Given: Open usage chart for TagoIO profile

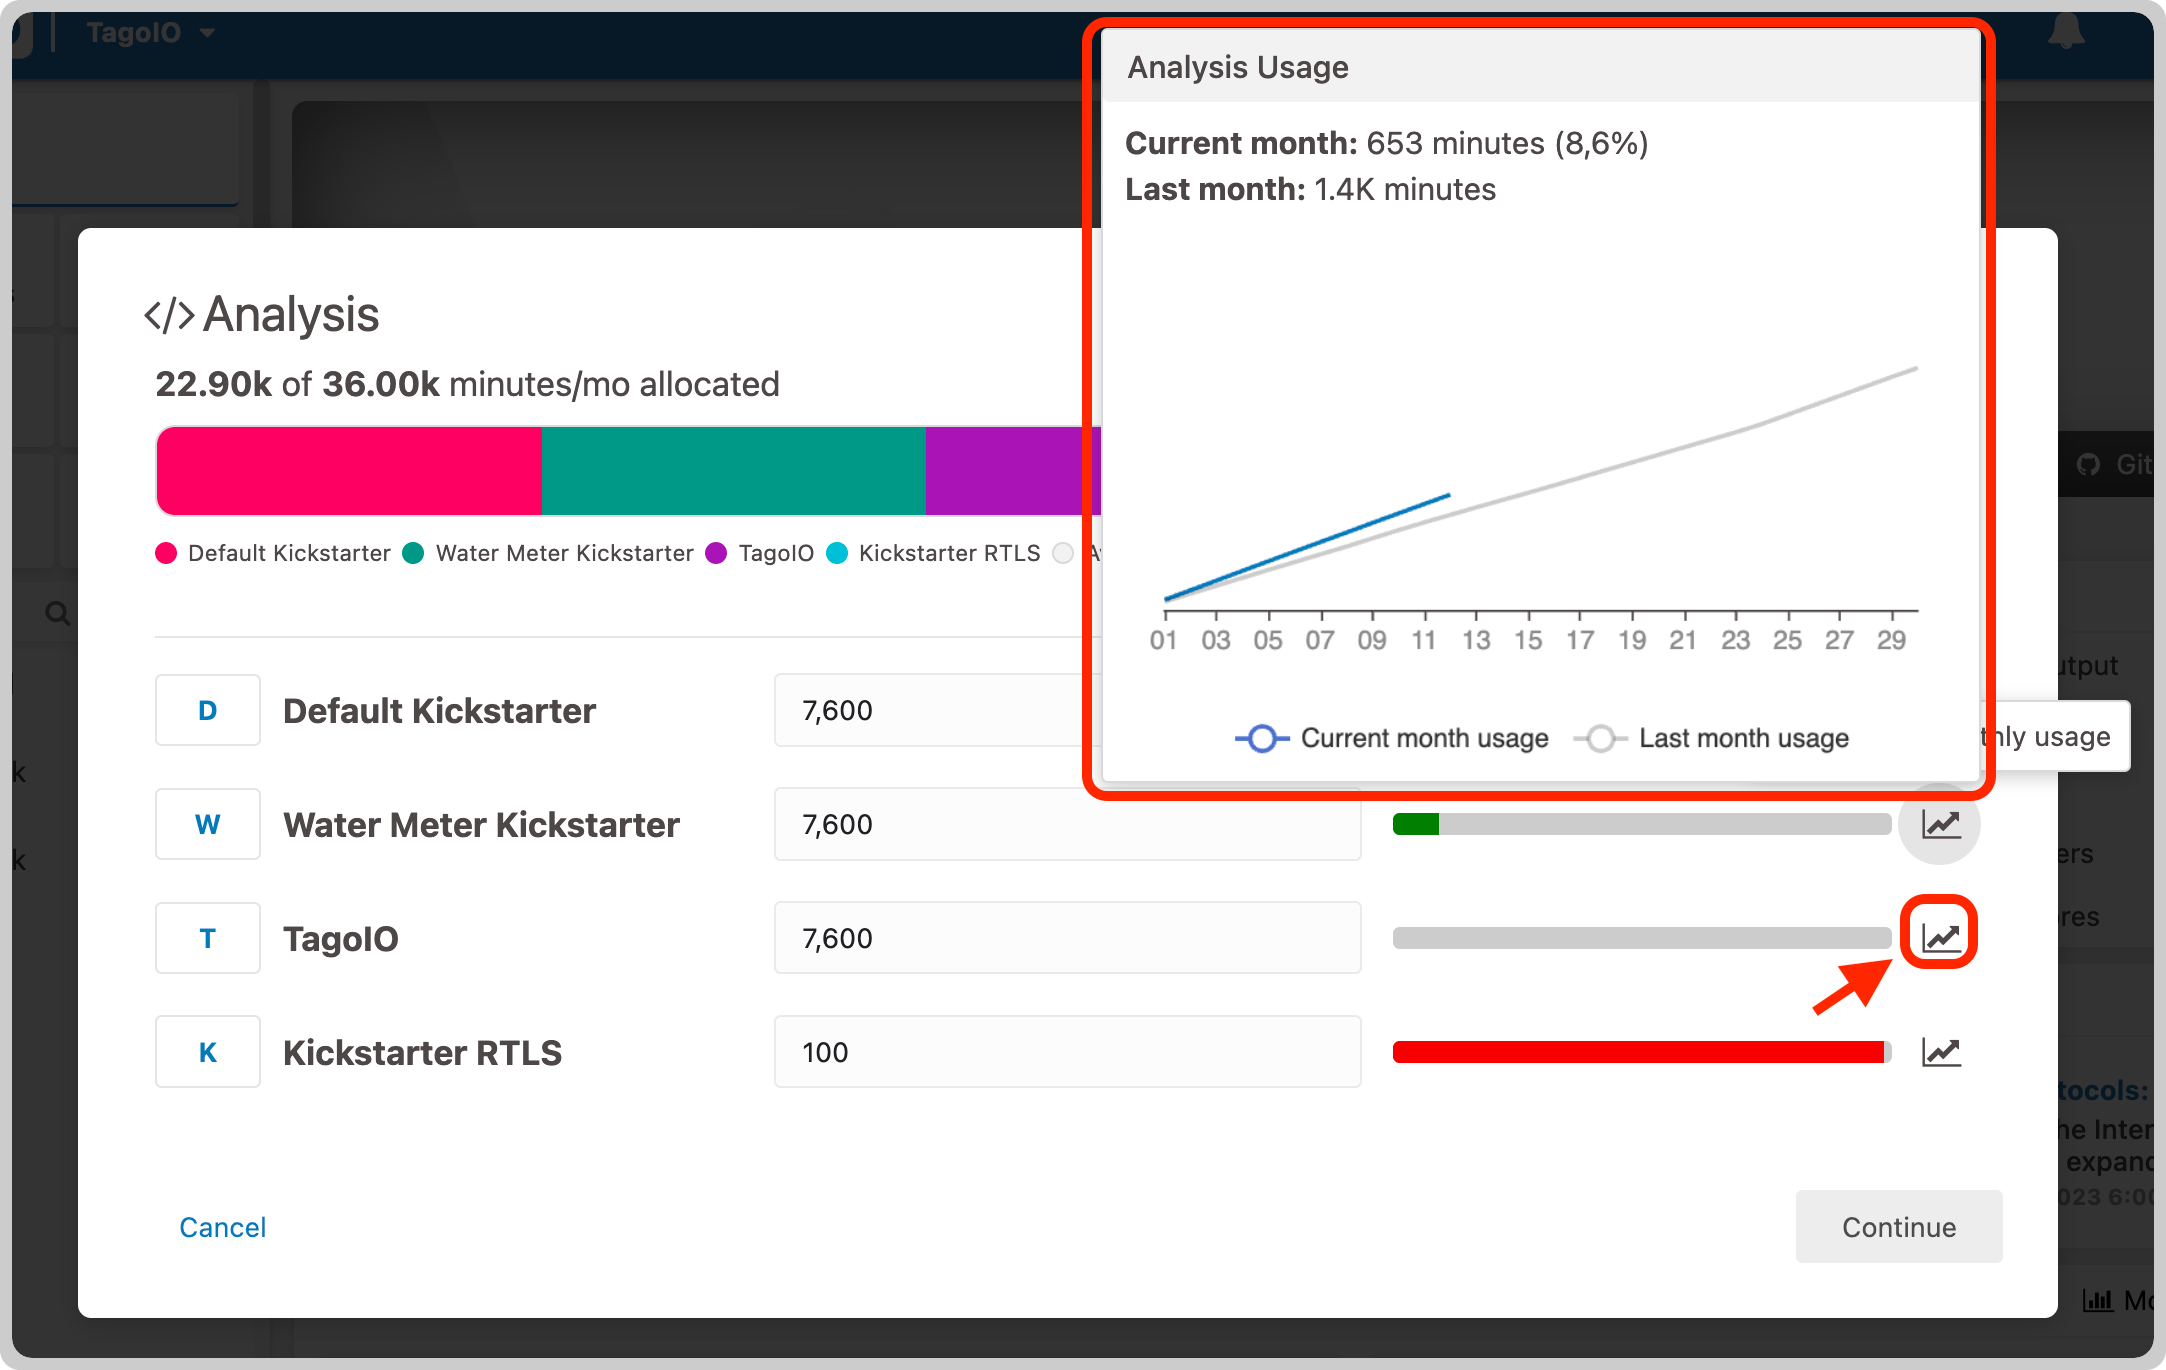Looking at the screenshot, I should [1940, 937].
